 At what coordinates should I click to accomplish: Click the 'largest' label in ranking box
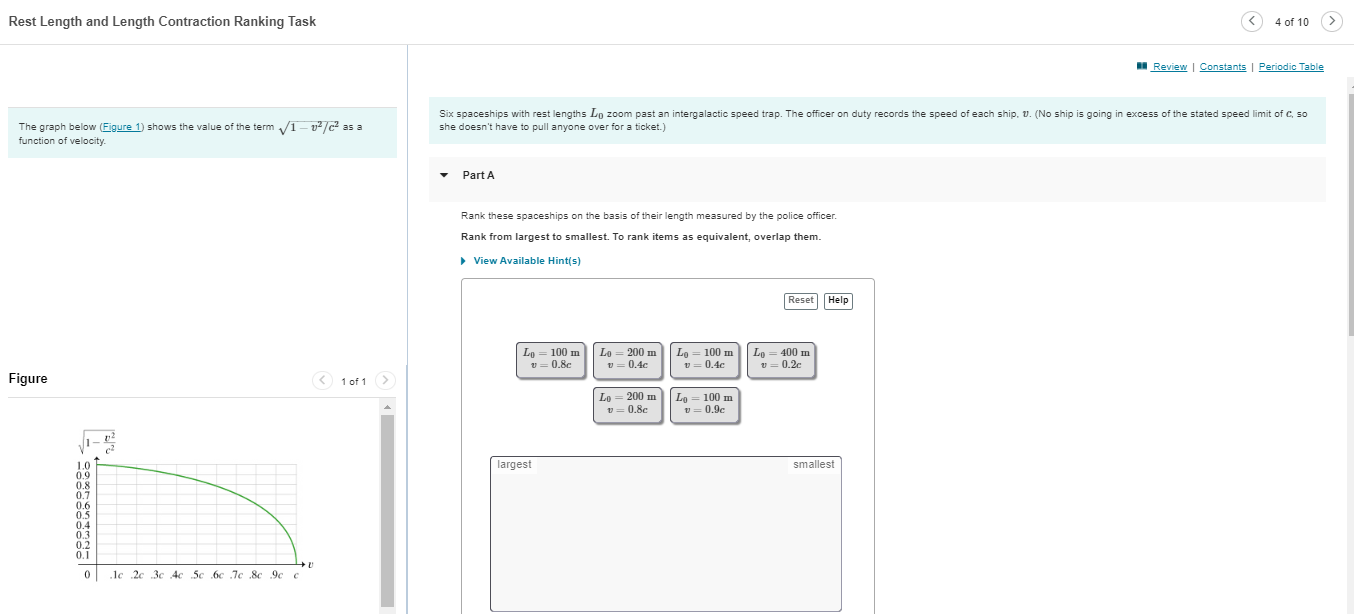(x=515, y=465)
